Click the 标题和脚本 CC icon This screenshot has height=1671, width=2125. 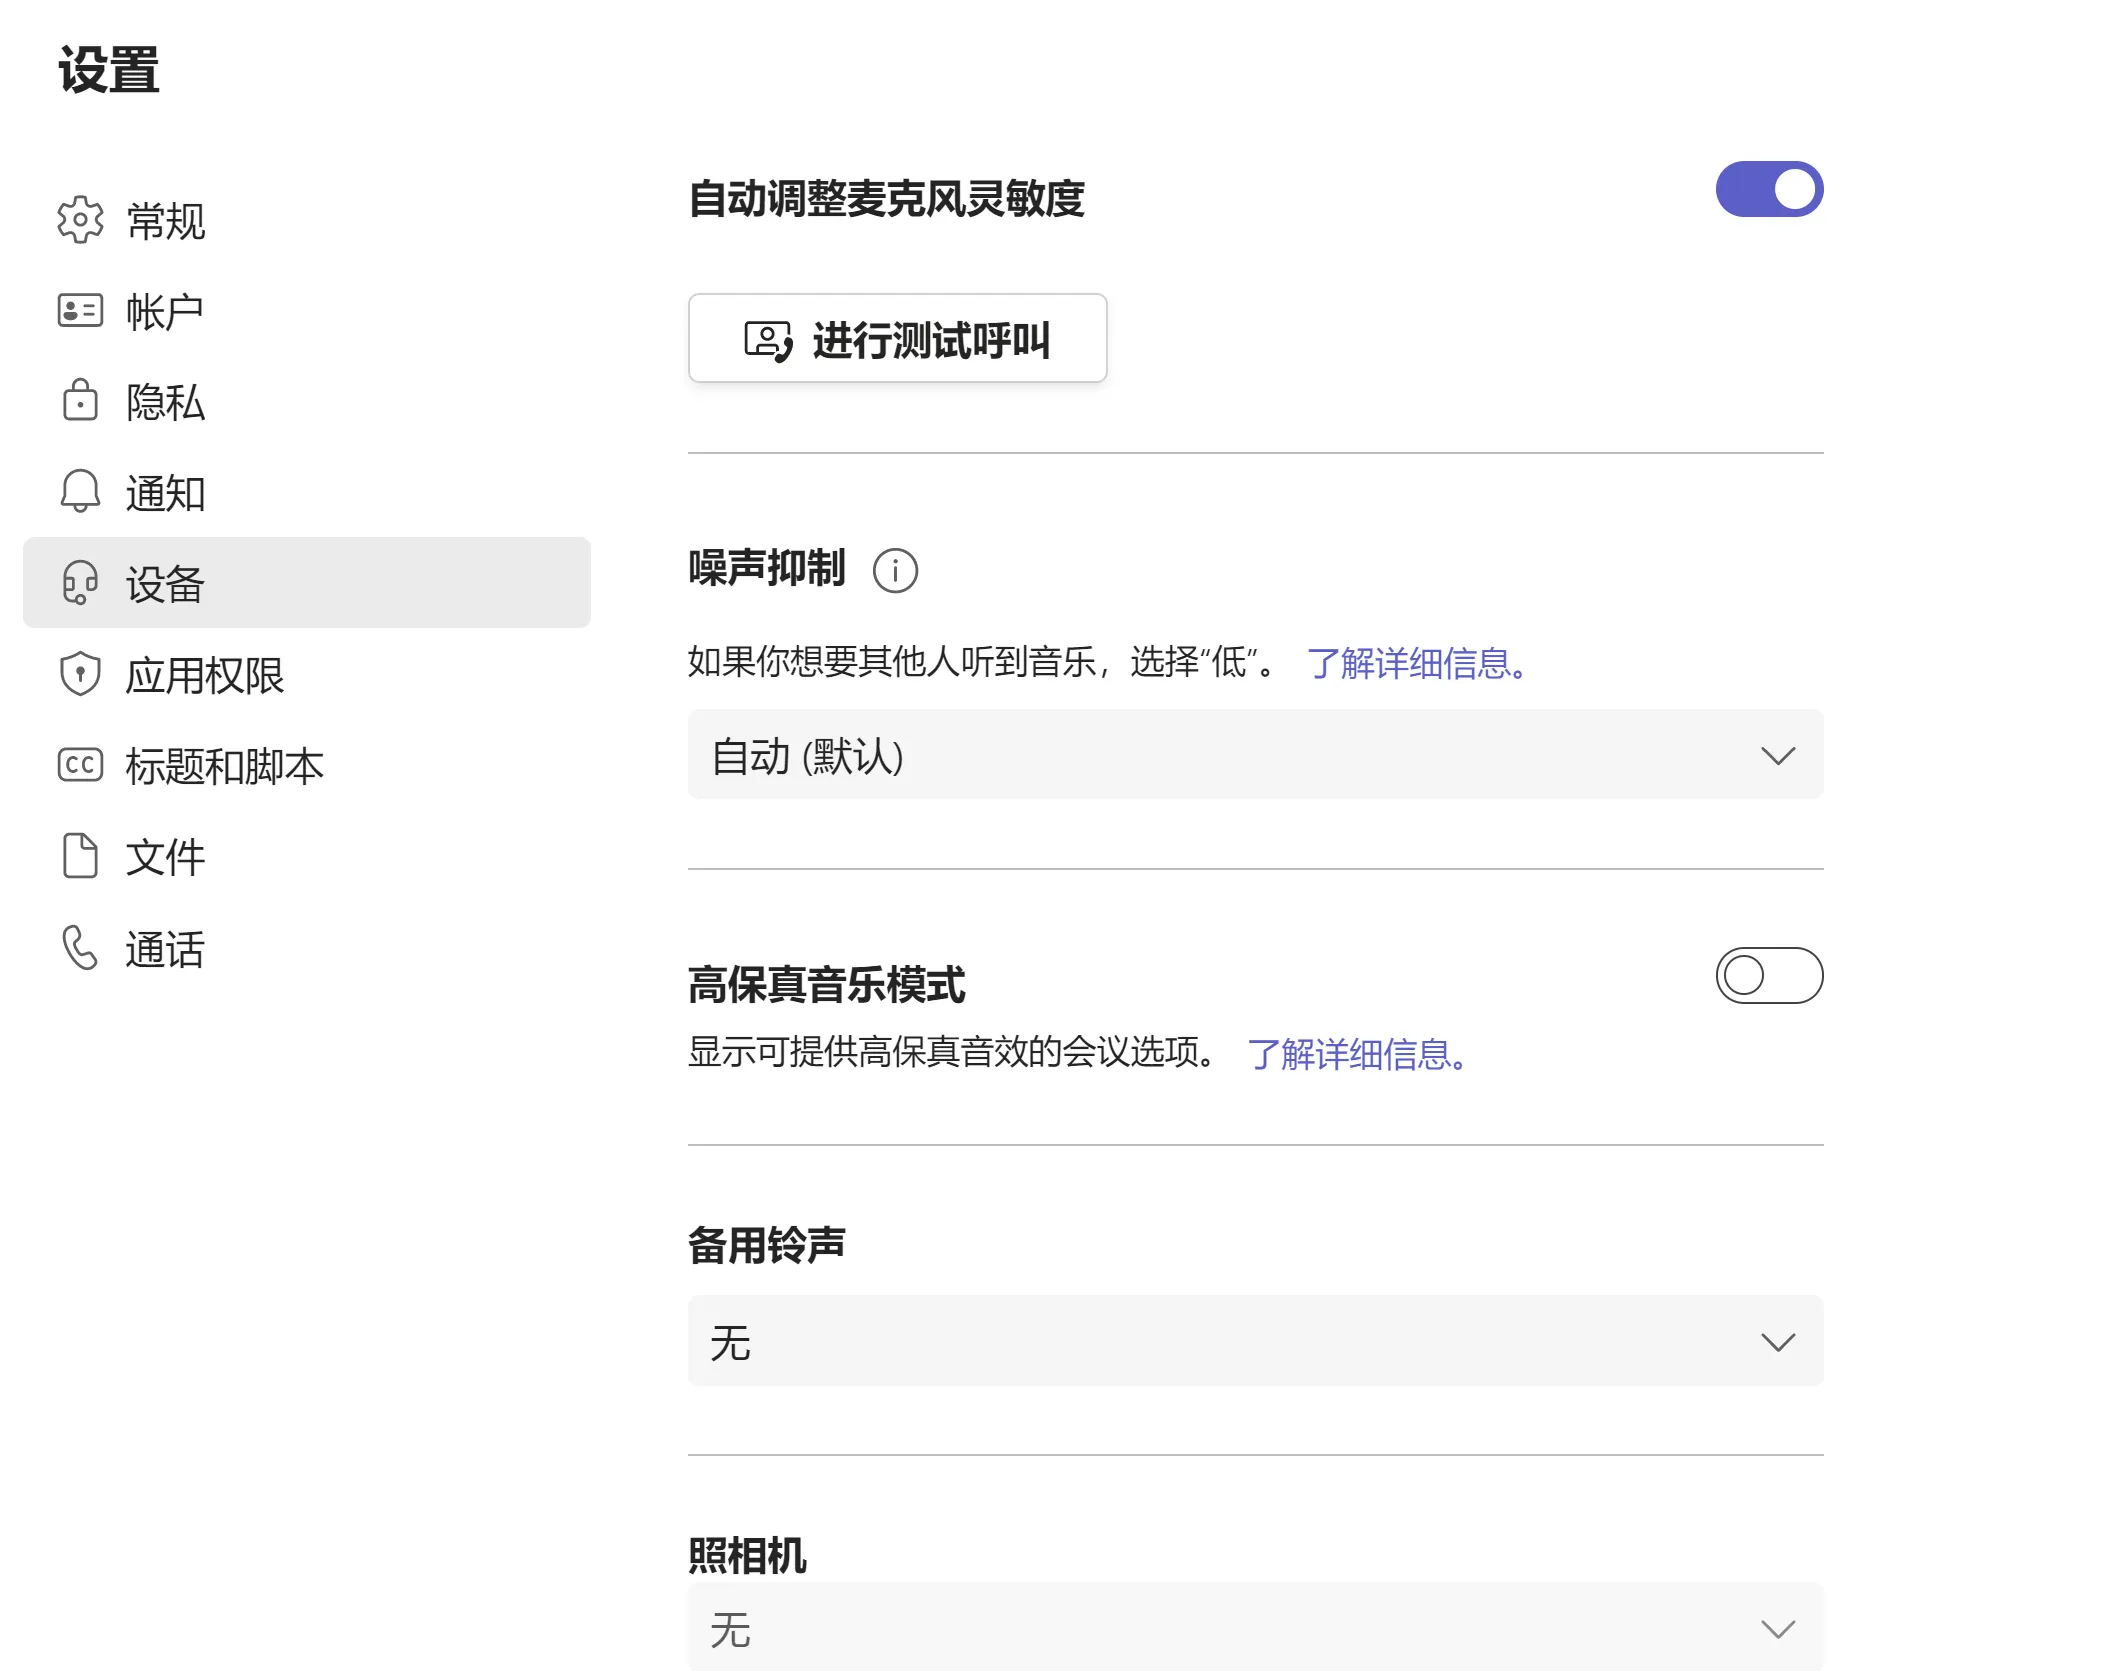[x=80, y=766]
